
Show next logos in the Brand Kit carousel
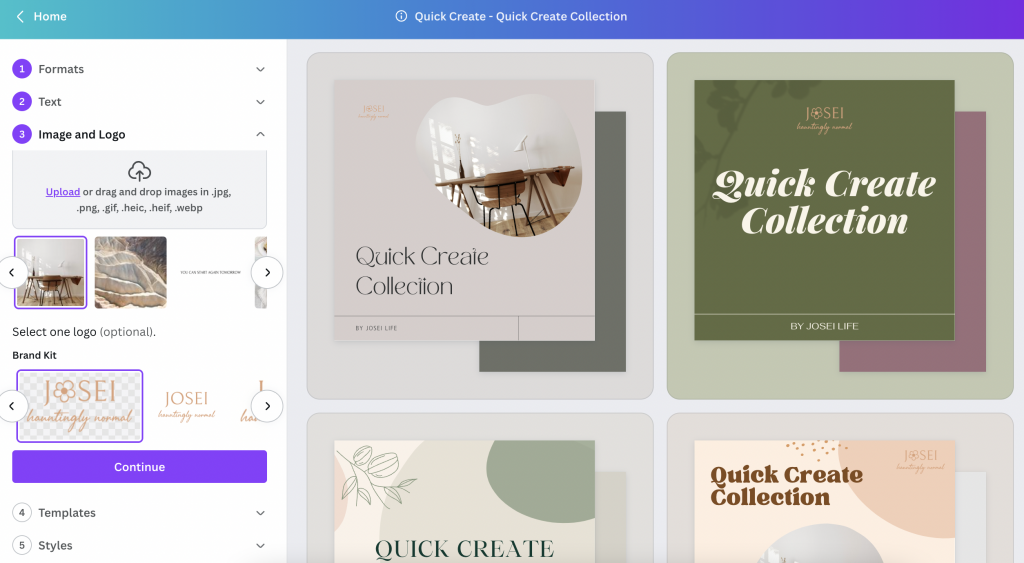(267, 406)
